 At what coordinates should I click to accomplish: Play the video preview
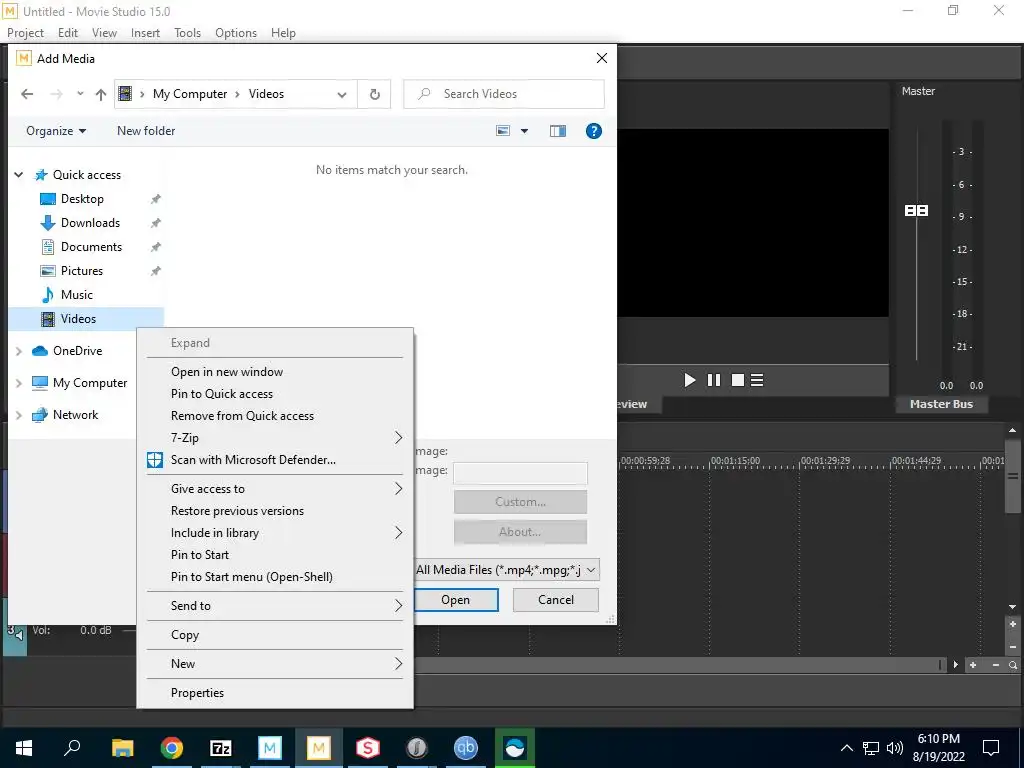[x=690, y=380]
